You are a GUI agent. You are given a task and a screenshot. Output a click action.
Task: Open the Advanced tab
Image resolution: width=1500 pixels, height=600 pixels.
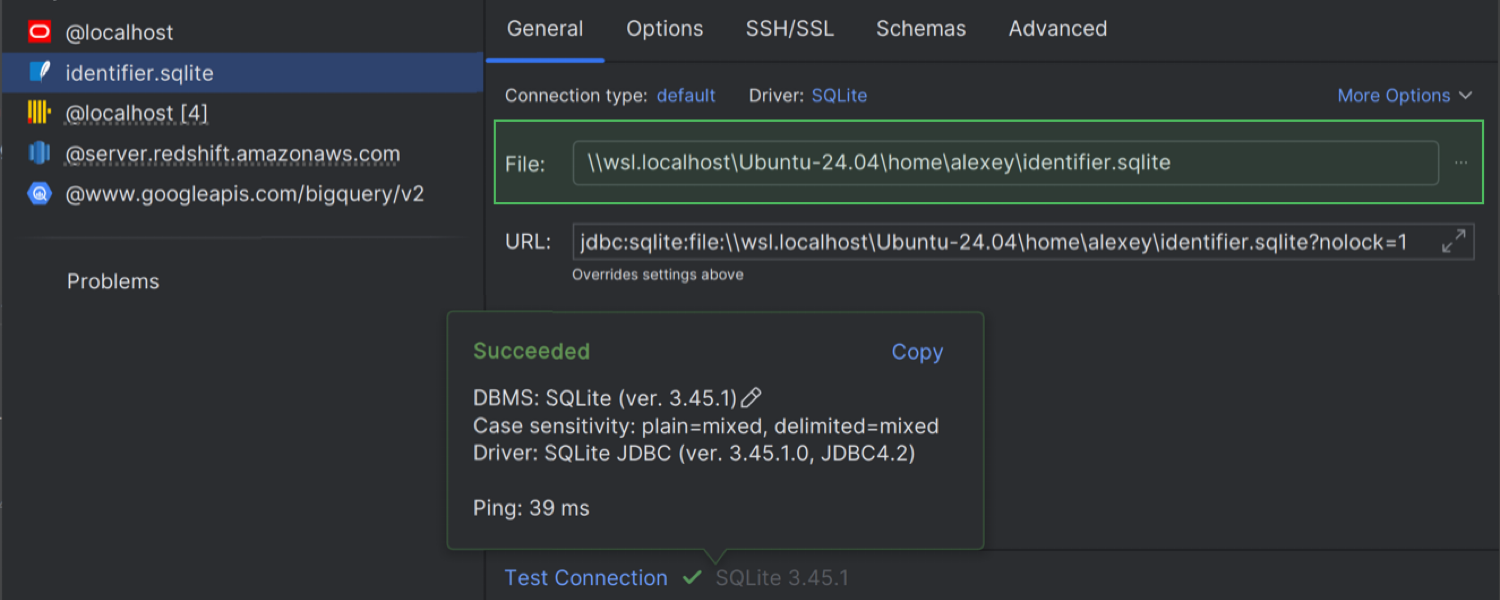click(1057, 29)
